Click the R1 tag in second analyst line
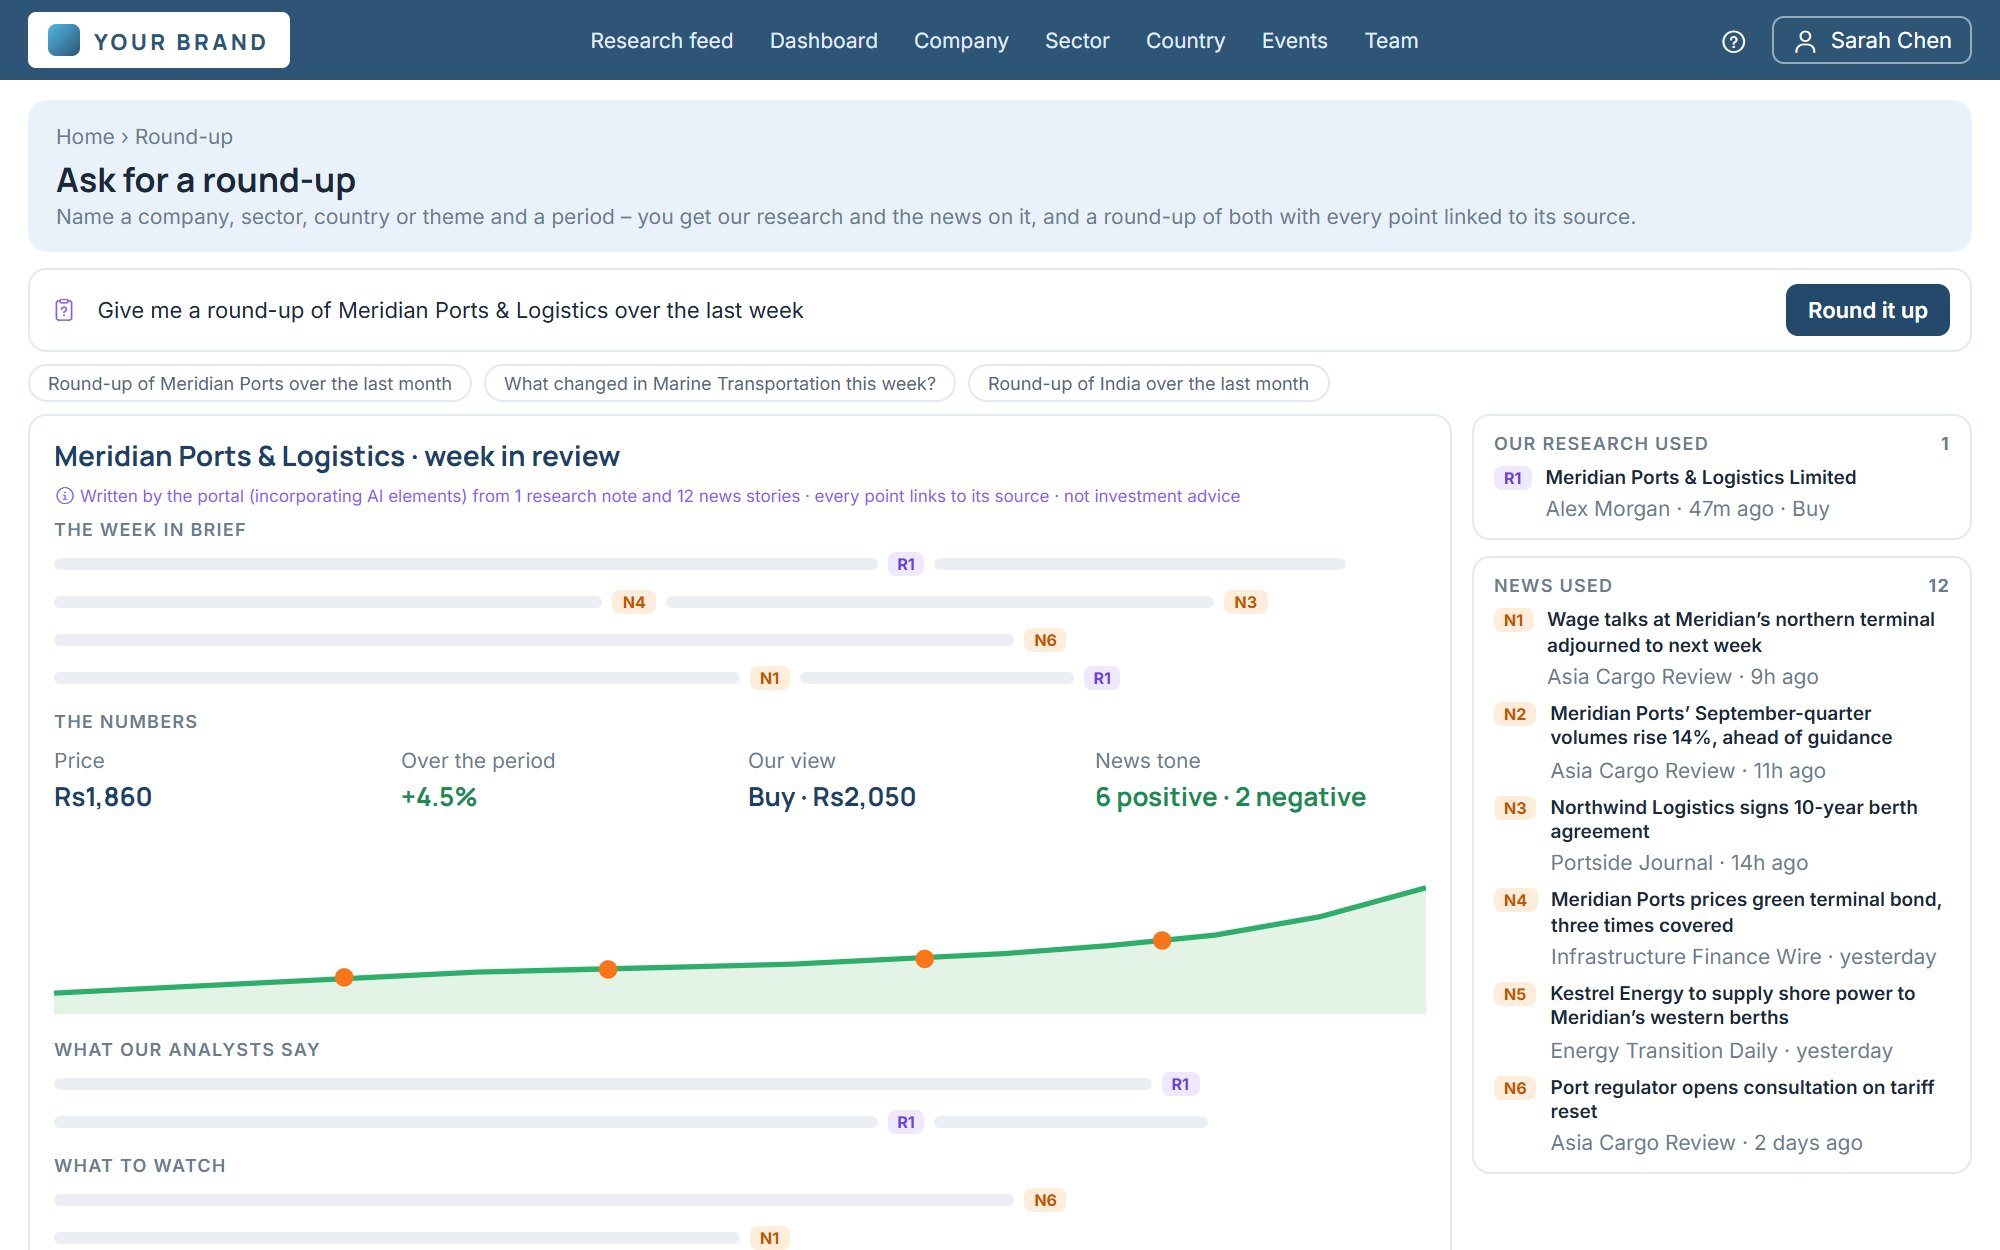 [x=906, y=1122]
